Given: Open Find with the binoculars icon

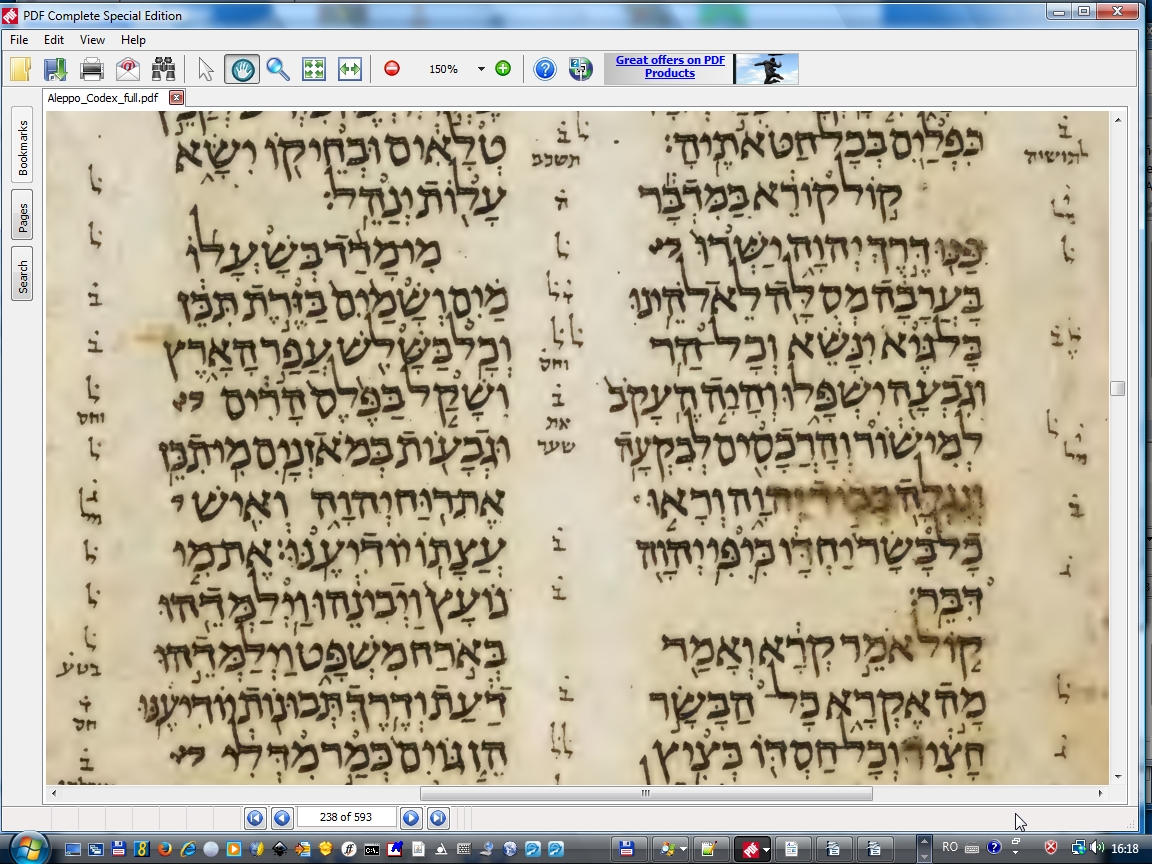Looking at the screenshot, I should click(163, 69).
